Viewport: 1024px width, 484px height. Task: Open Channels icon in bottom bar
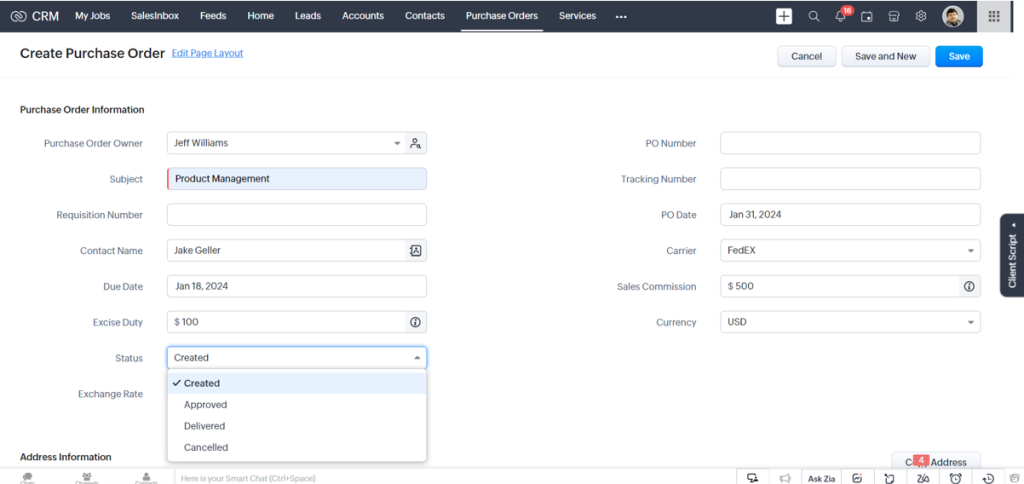click(x=87, y=477)
